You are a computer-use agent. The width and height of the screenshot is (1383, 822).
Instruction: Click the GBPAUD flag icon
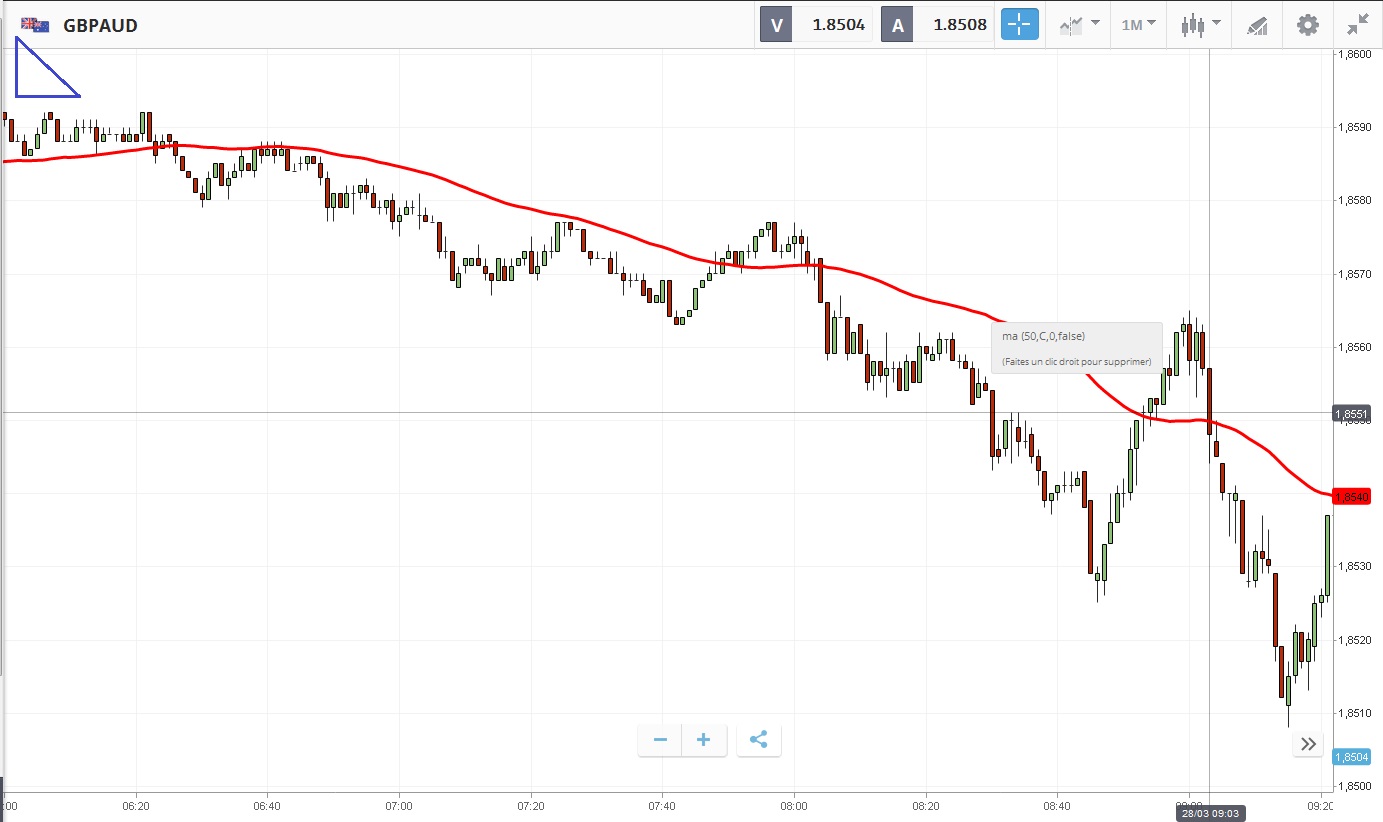tap(35, 25)
